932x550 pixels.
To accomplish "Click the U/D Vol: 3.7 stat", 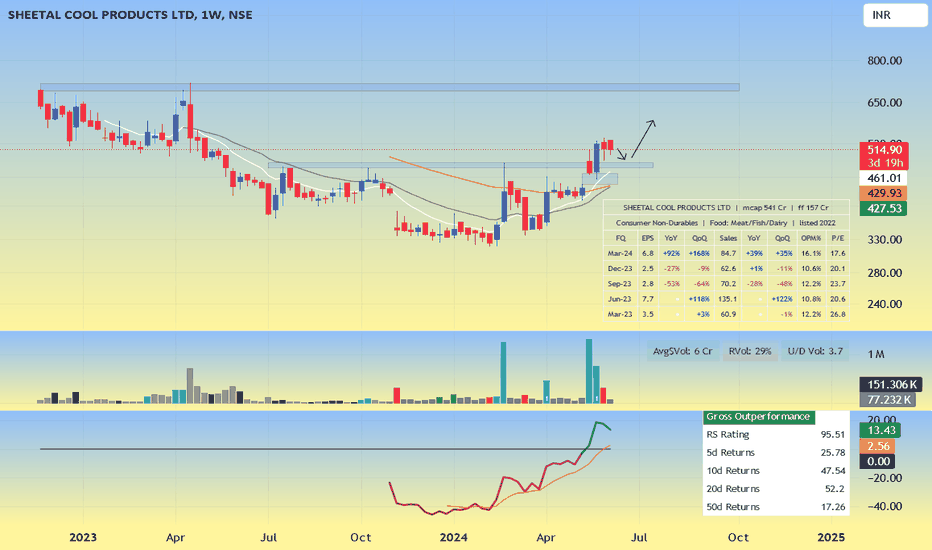I will tap(815, 351).
